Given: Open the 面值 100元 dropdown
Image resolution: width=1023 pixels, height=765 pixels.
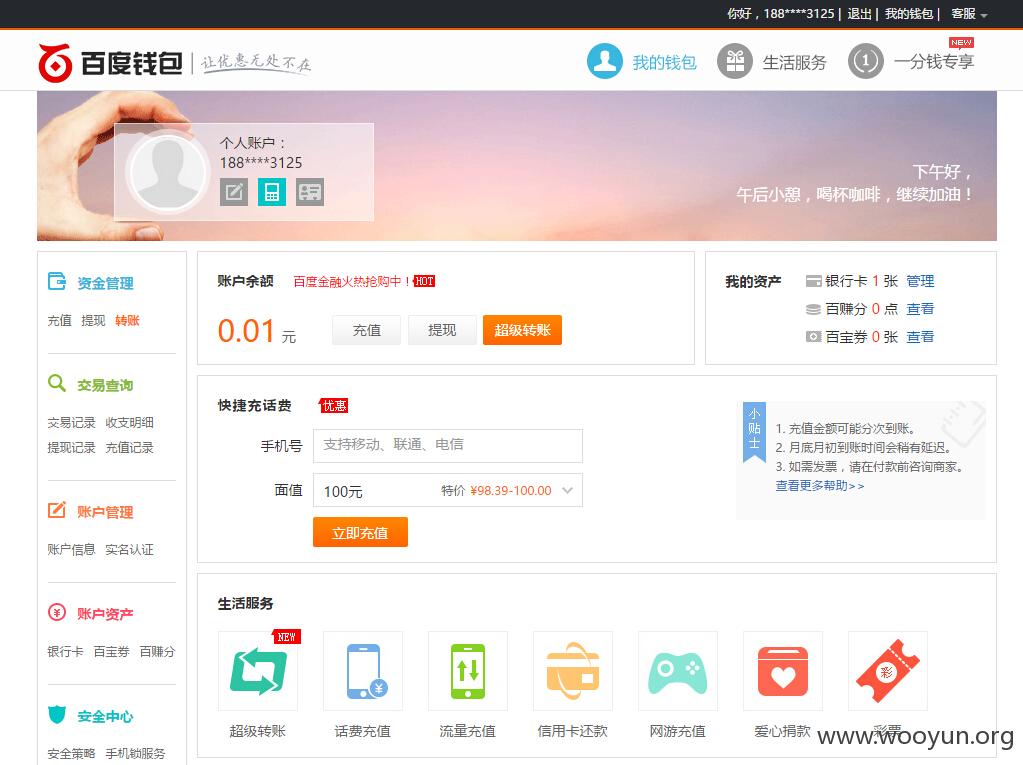Looking at the screenshot, I should point(448,490).
